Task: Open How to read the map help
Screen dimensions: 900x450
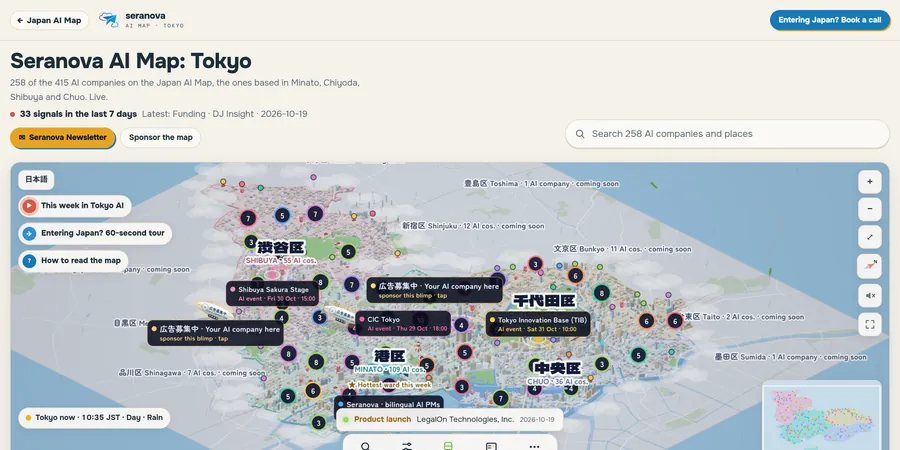Action: (x=73, y=261)
